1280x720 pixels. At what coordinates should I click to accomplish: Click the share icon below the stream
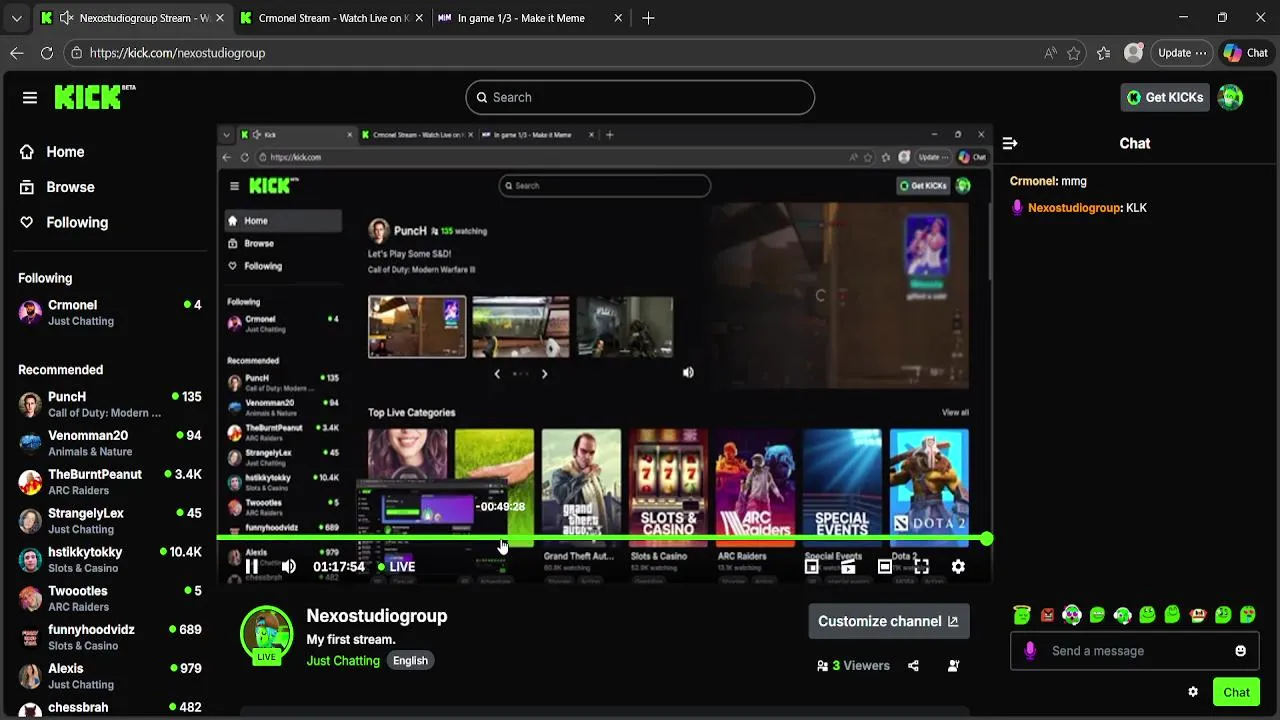click(913, 666)
